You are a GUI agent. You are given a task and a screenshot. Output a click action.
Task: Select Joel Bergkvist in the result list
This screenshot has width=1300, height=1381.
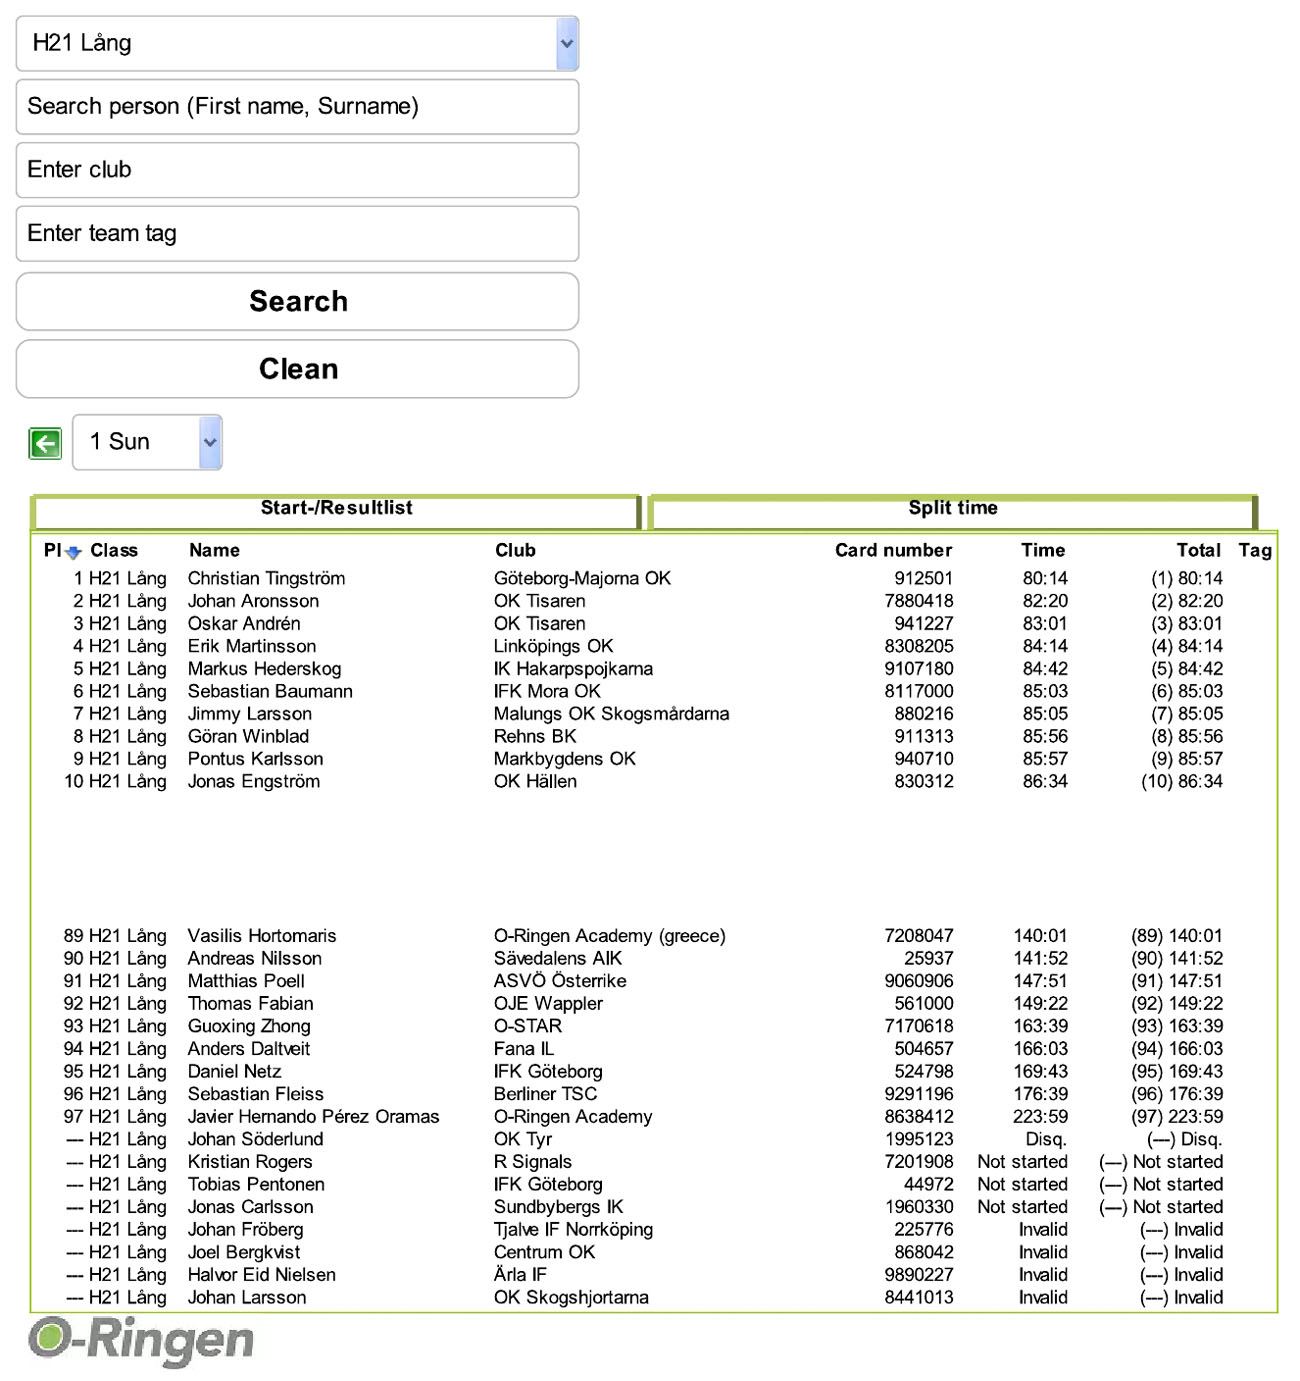coord(244,1252)
